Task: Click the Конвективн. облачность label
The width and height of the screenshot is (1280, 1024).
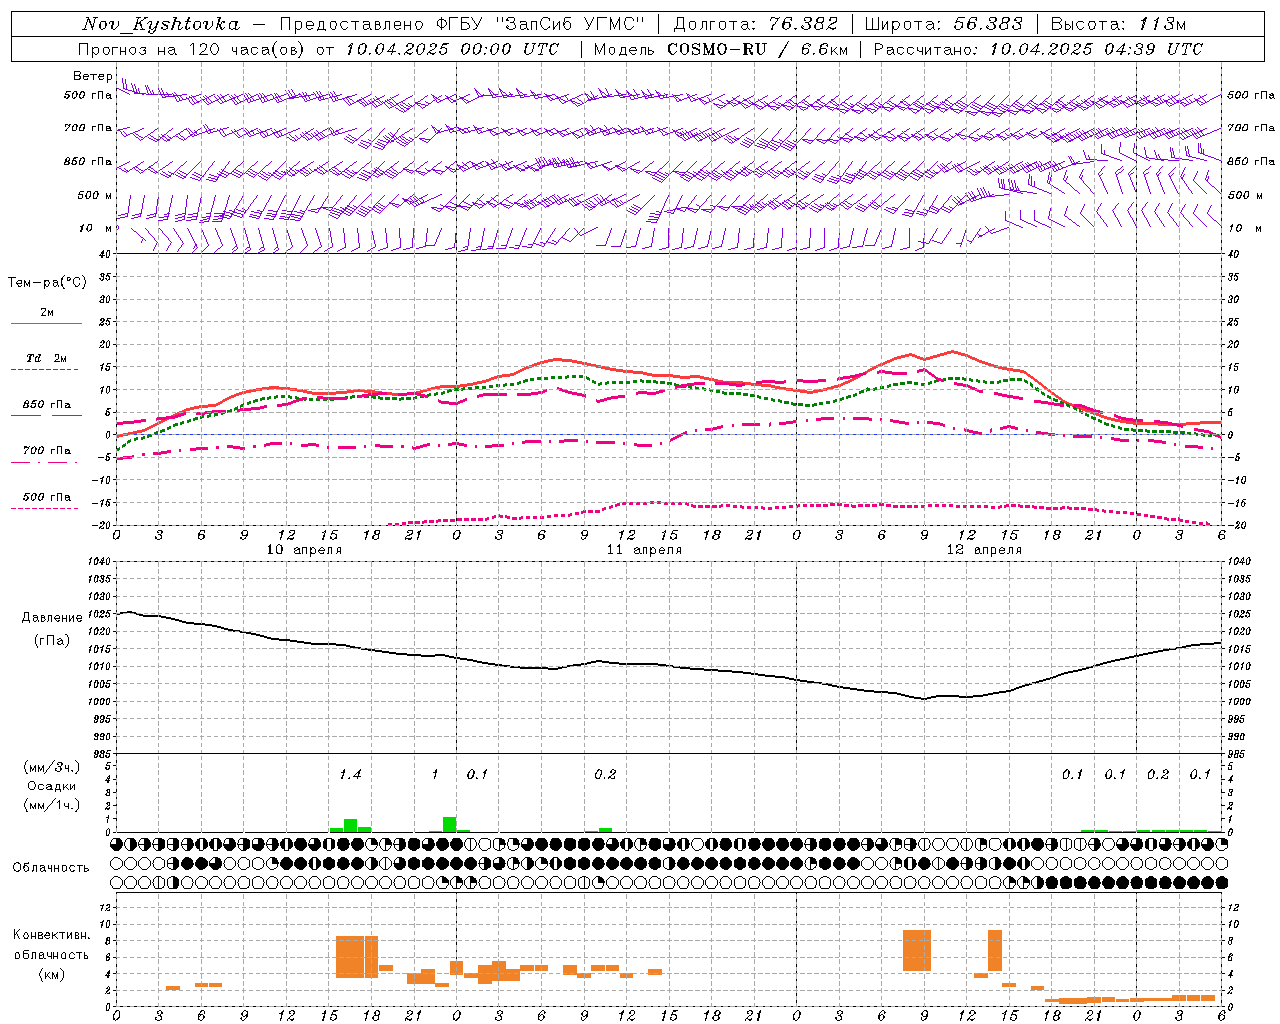Action: (x=51, y=944)
